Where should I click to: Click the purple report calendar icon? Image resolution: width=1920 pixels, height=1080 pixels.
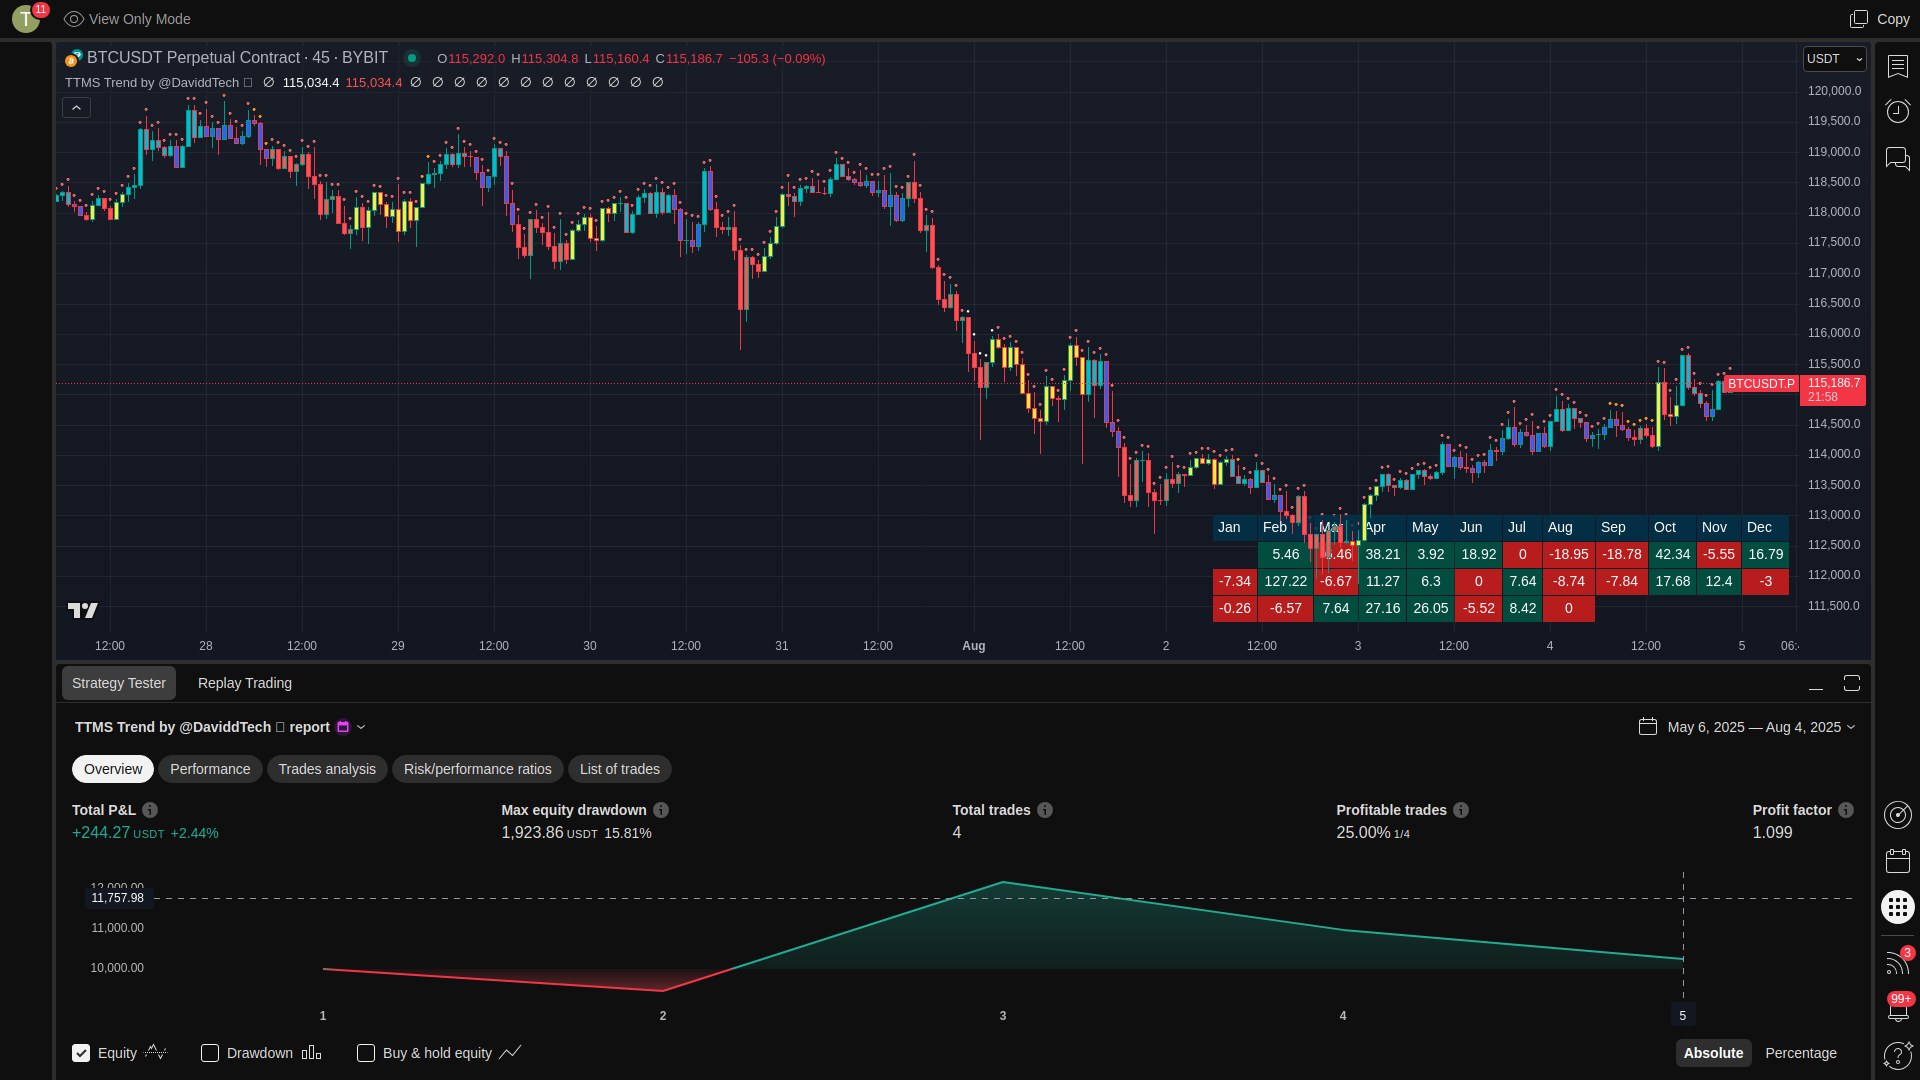tap(343, 727)
